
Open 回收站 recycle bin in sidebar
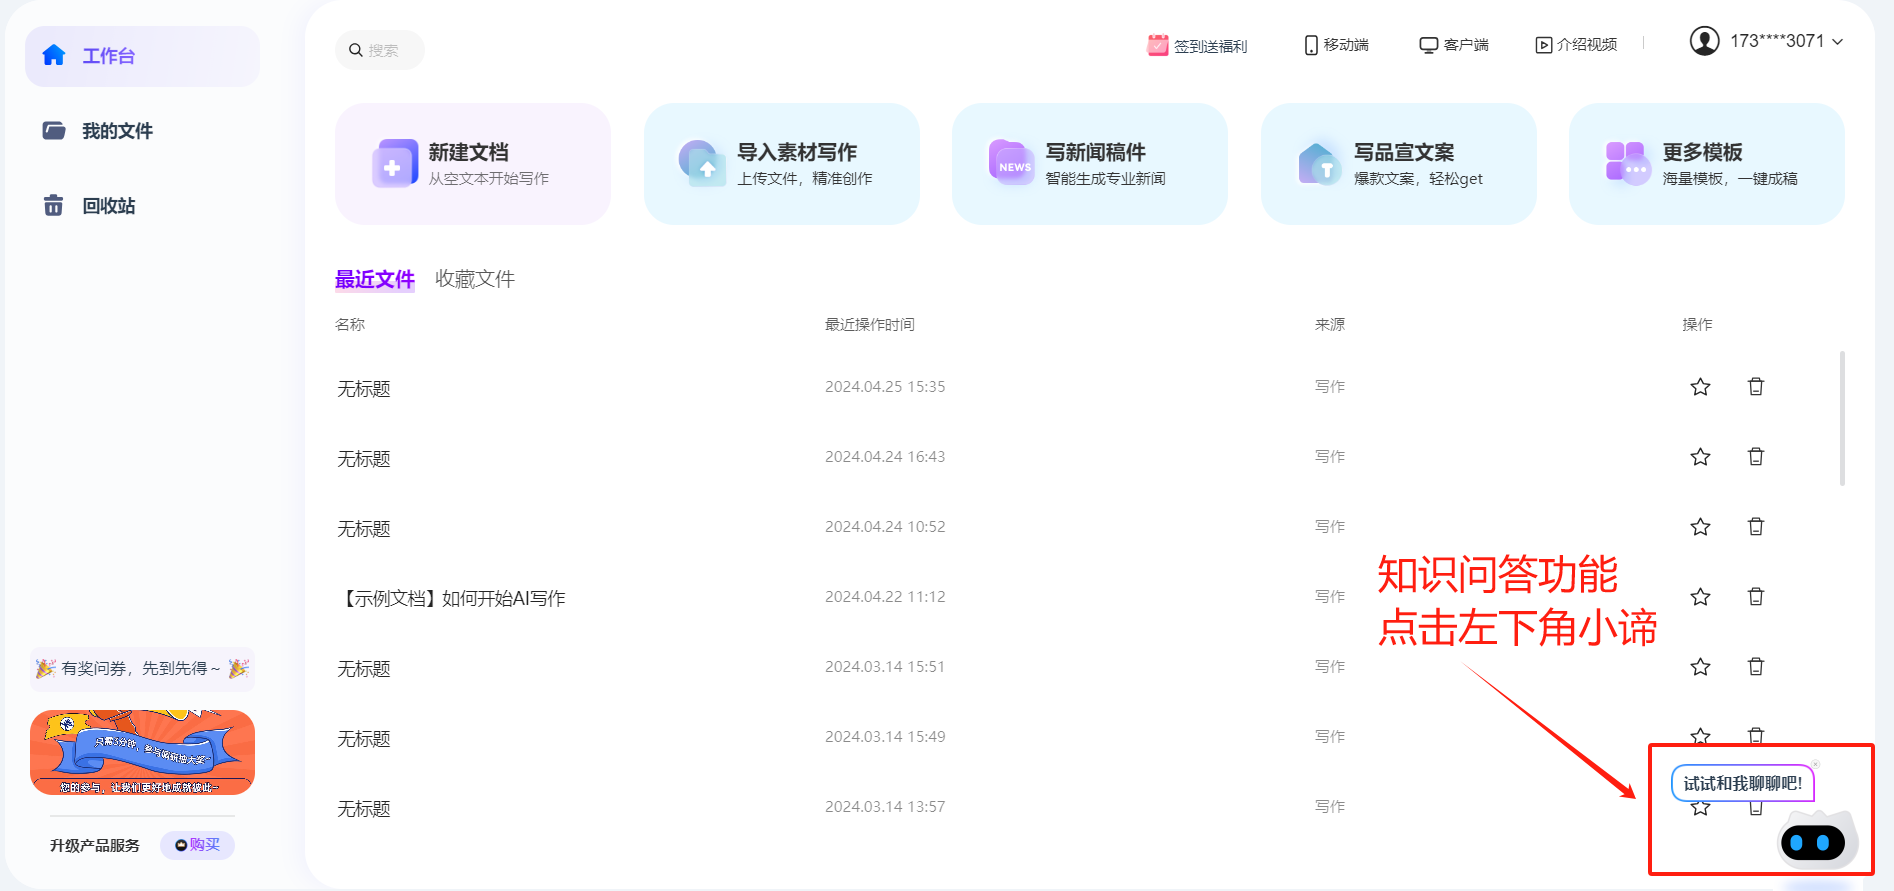[108, 206]
